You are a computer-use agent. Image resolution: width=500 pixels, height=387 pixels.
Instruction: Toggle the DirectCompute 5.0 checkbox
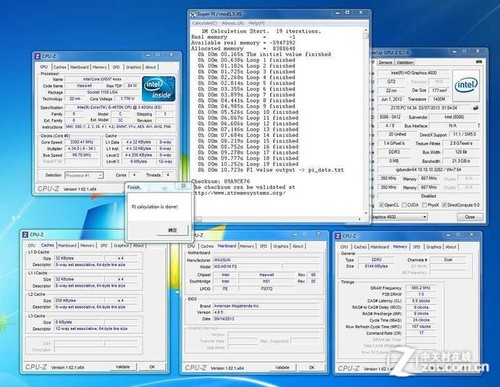tap(444, 205)
